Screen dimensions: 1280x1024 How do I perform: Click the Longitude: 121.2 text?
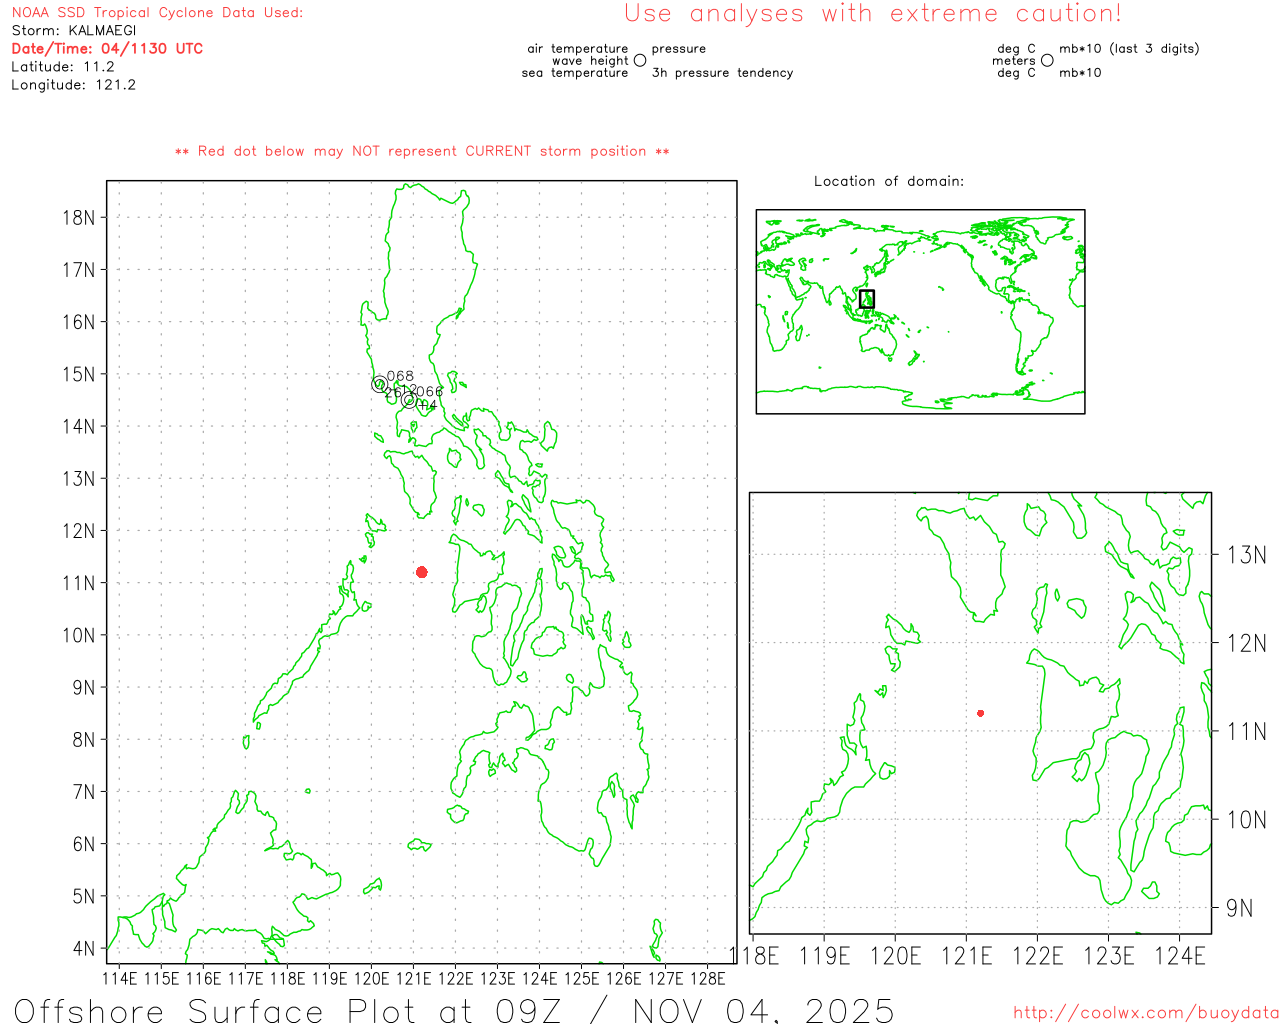(x=73, y=84)
